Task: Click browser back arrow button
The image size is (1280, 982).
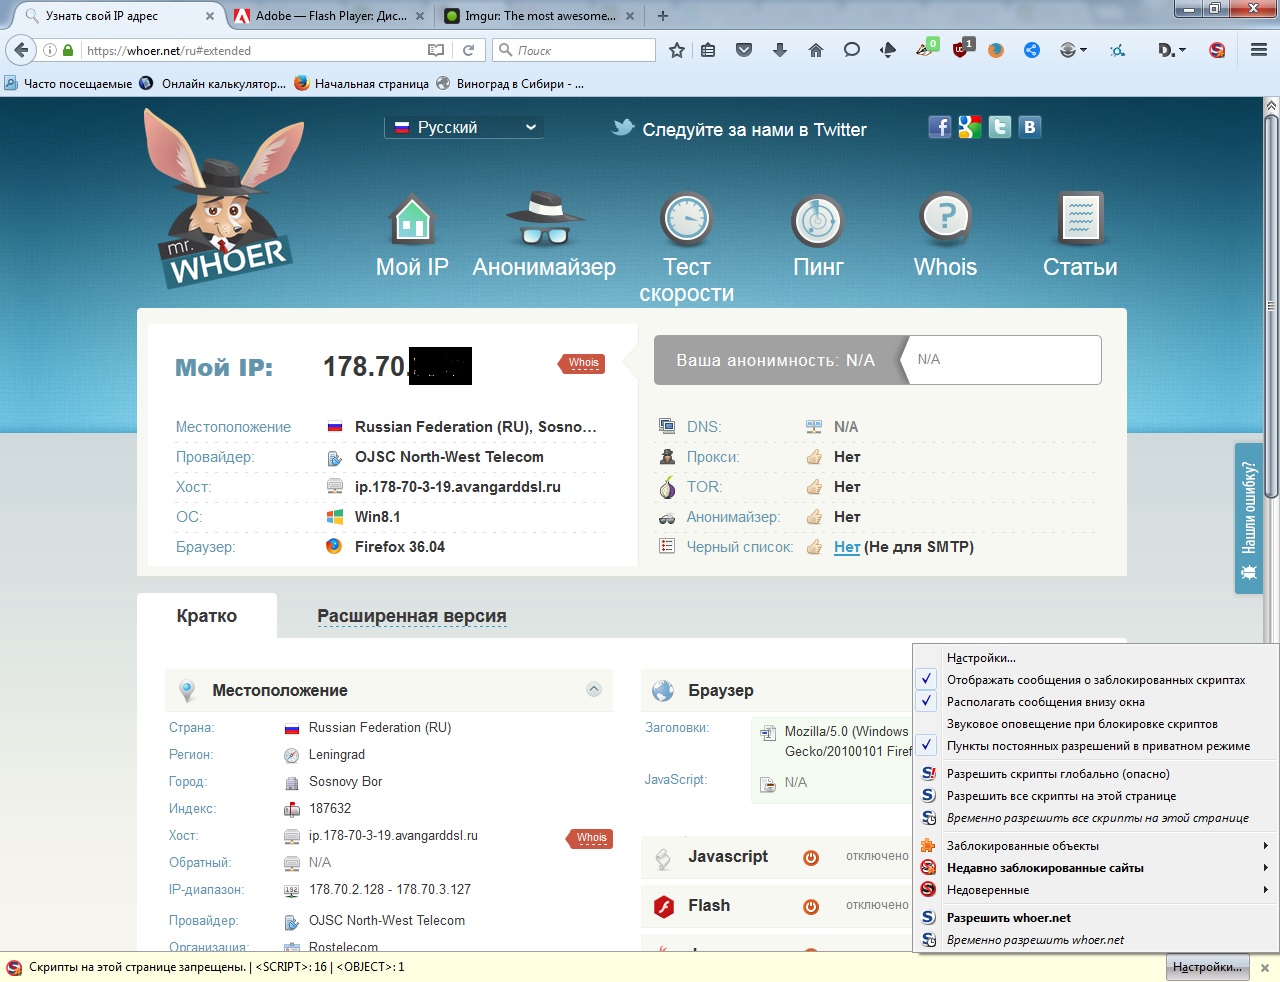Action: pos(21,50)
